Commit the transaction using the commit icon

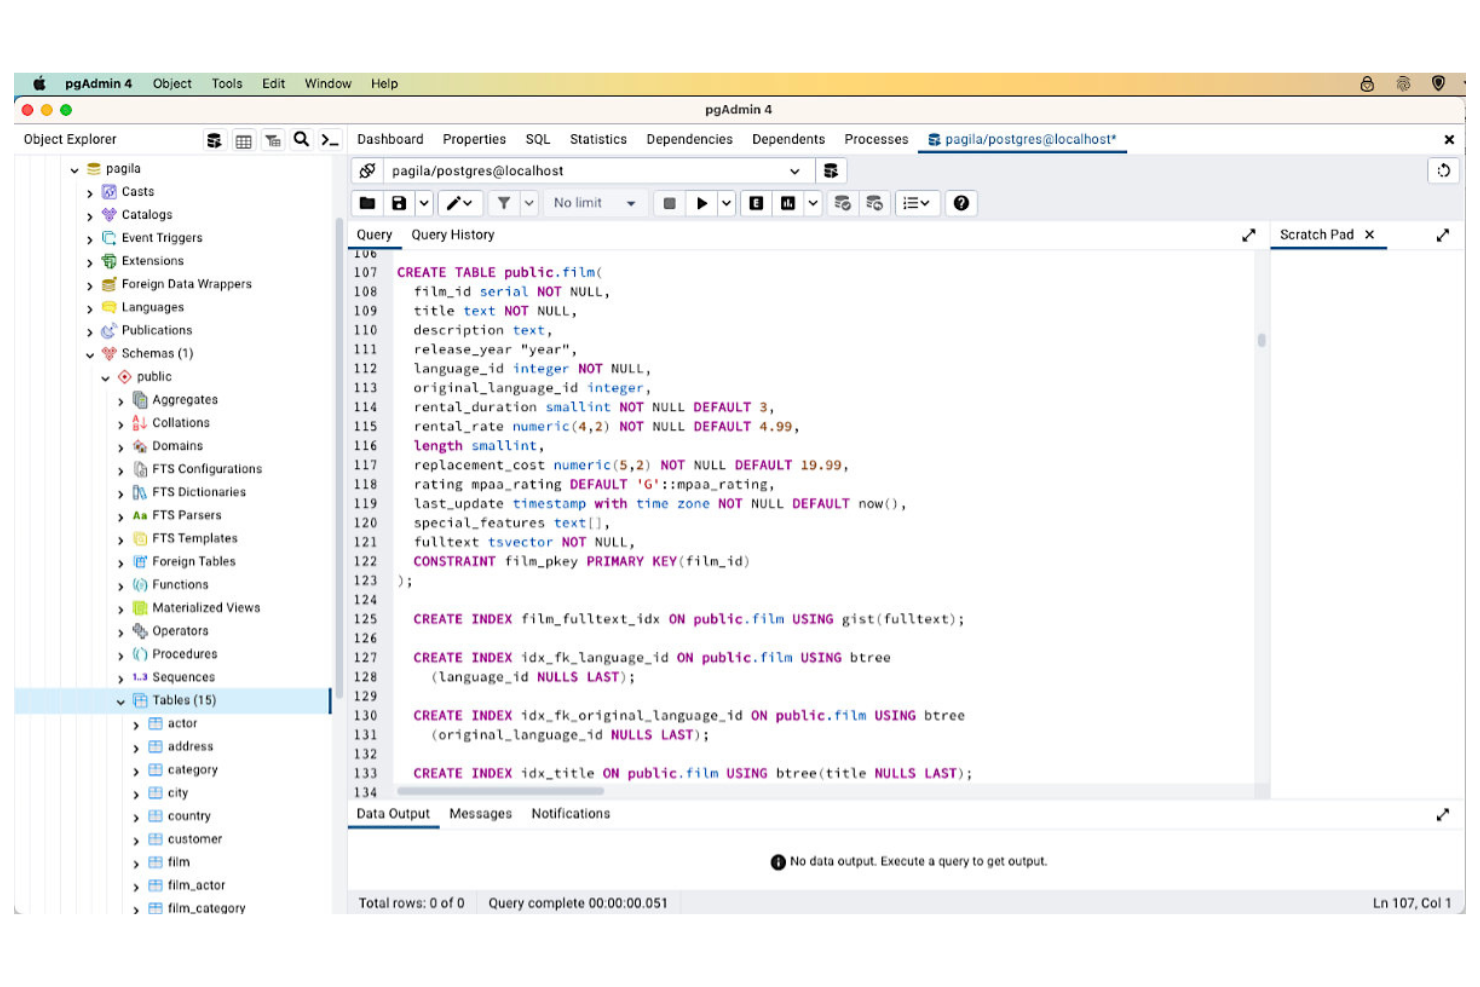click(843, 203)
